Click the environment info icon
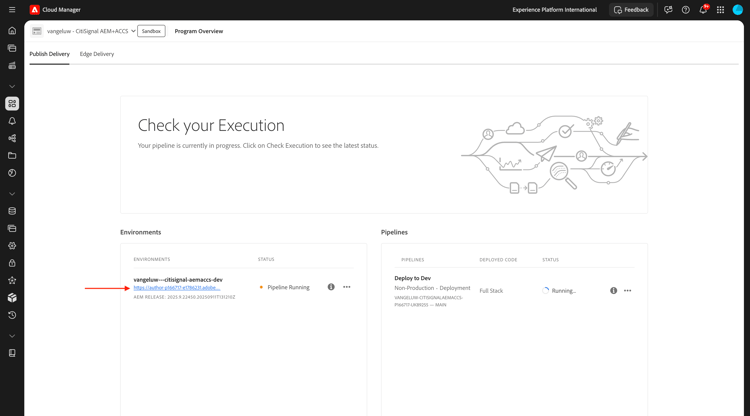The height and width of the screenshot is (416, 750). 331,287
